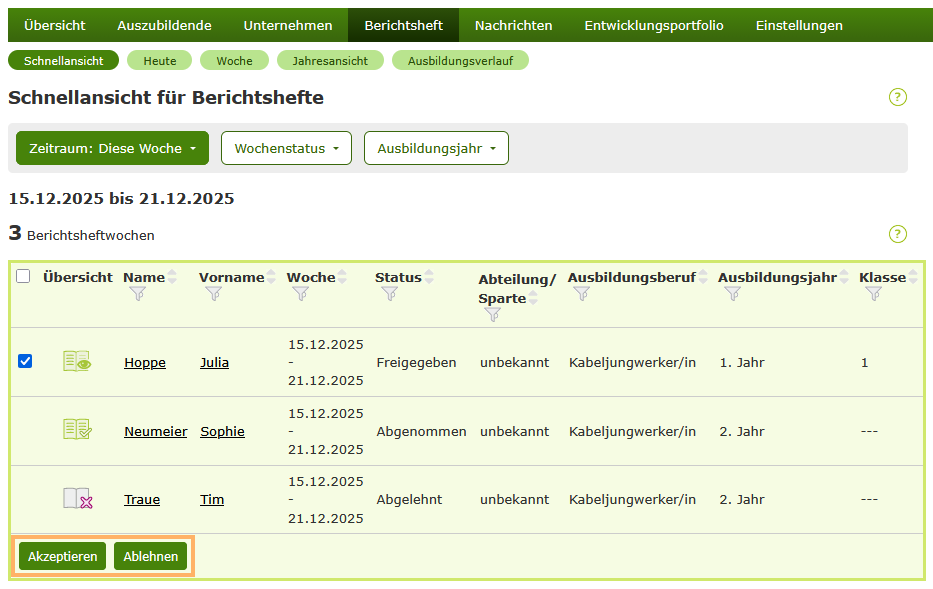Click the help icon next to Schnellansicht heading
The width and height of the screenshot is (933, 589).
coord(897,97)
